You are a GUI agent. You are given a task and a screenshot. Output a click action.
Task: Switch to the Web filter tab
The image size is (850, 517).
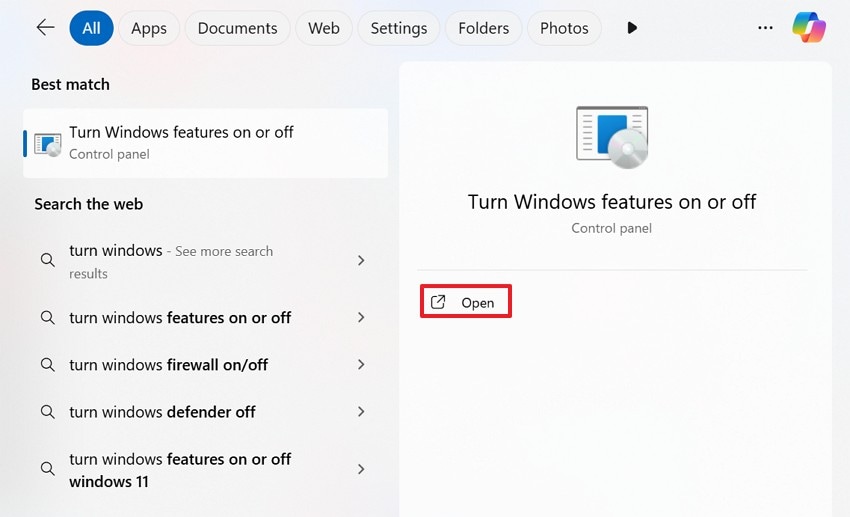pos(324,28)
